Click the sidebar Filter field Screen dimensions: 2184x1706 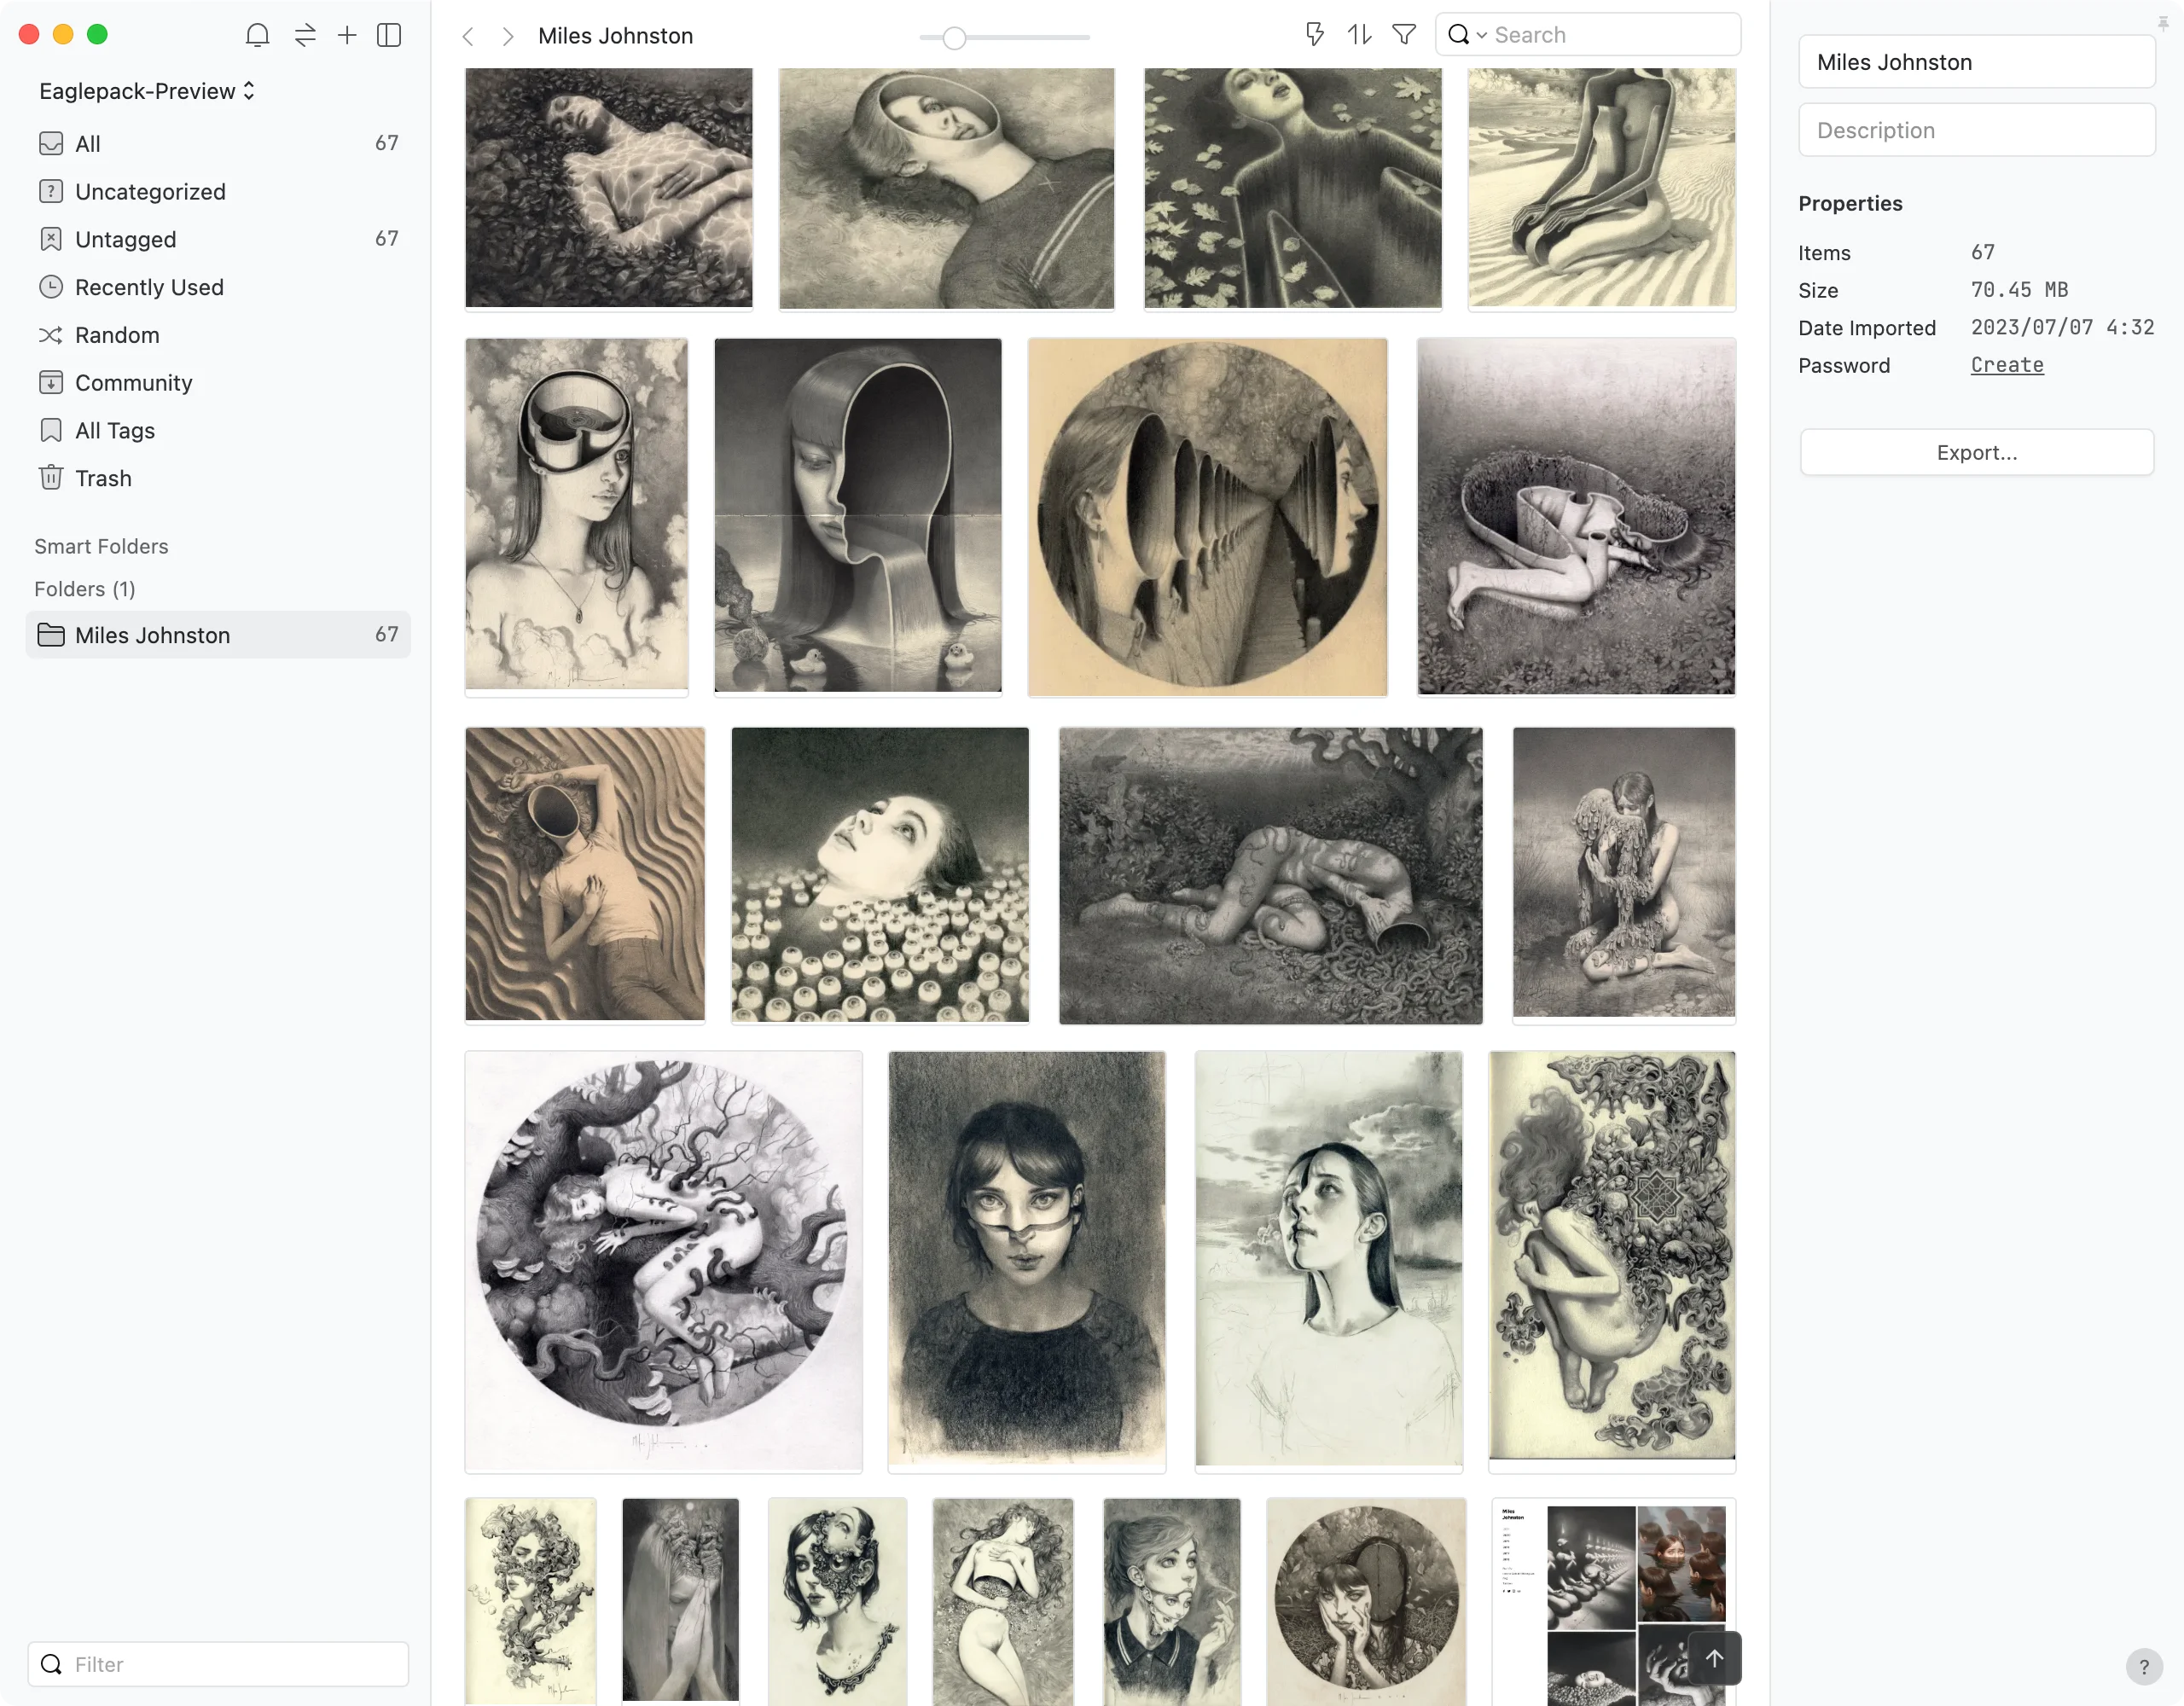tap(218, 1664)
